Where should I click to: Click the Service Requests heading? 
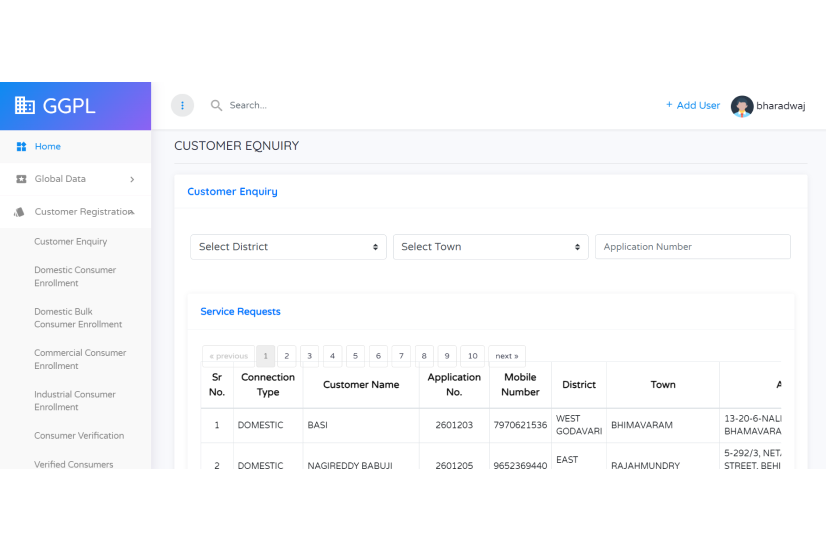click(x=240, y=311)
